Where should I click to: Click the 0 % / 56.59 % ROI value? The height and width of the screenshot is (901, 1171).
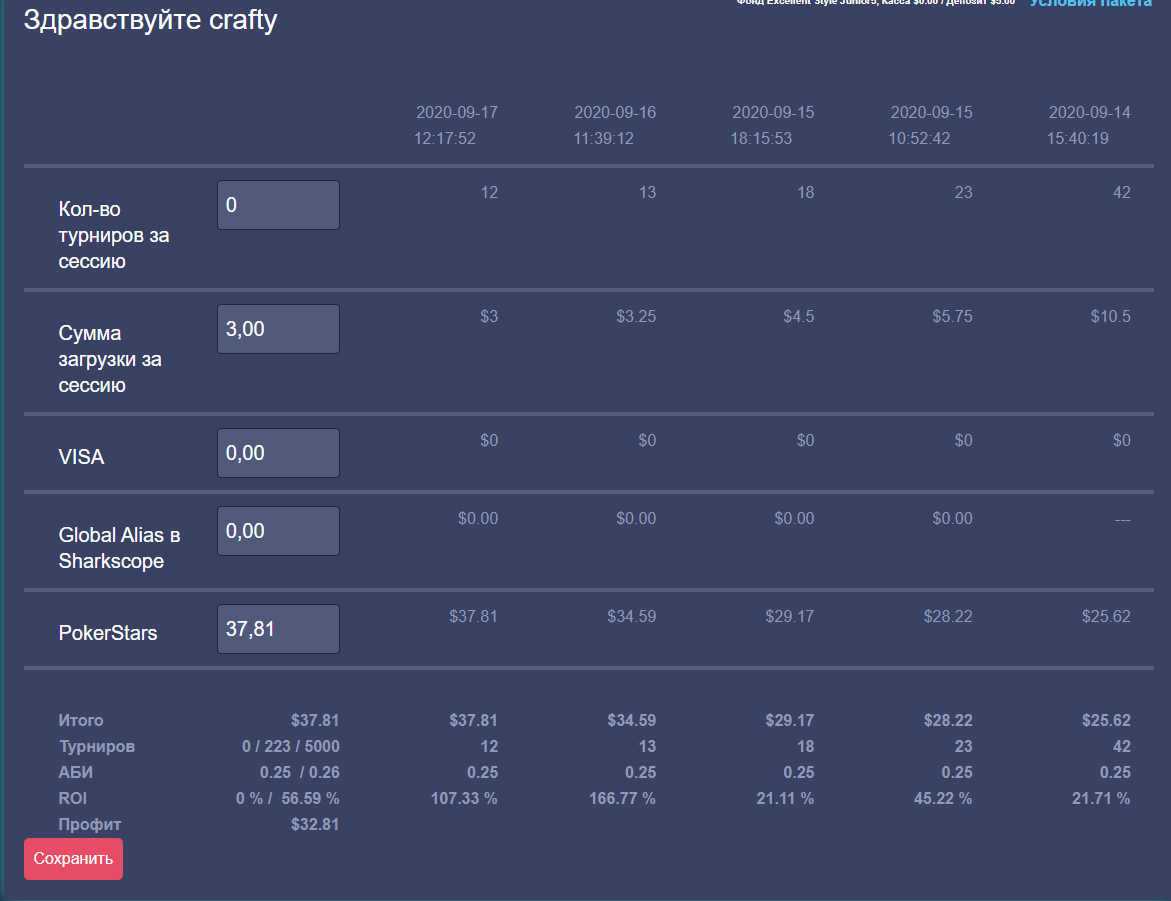288,799
